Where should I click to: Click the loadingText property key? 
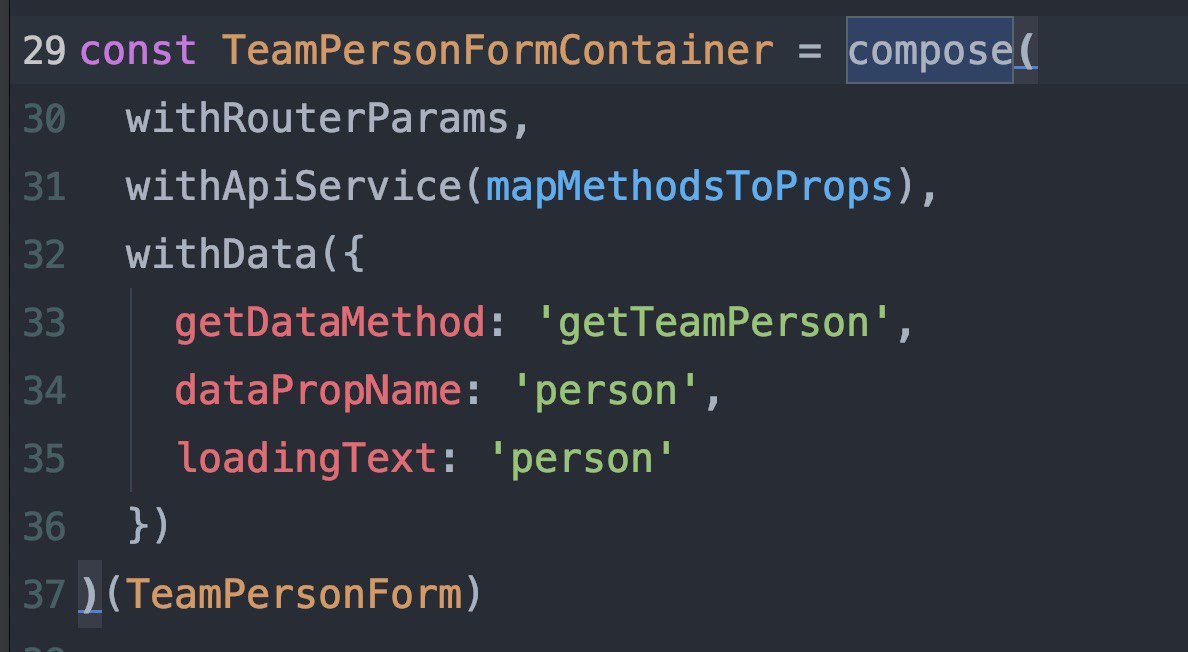pyautogui.click(x=305, y=459)
